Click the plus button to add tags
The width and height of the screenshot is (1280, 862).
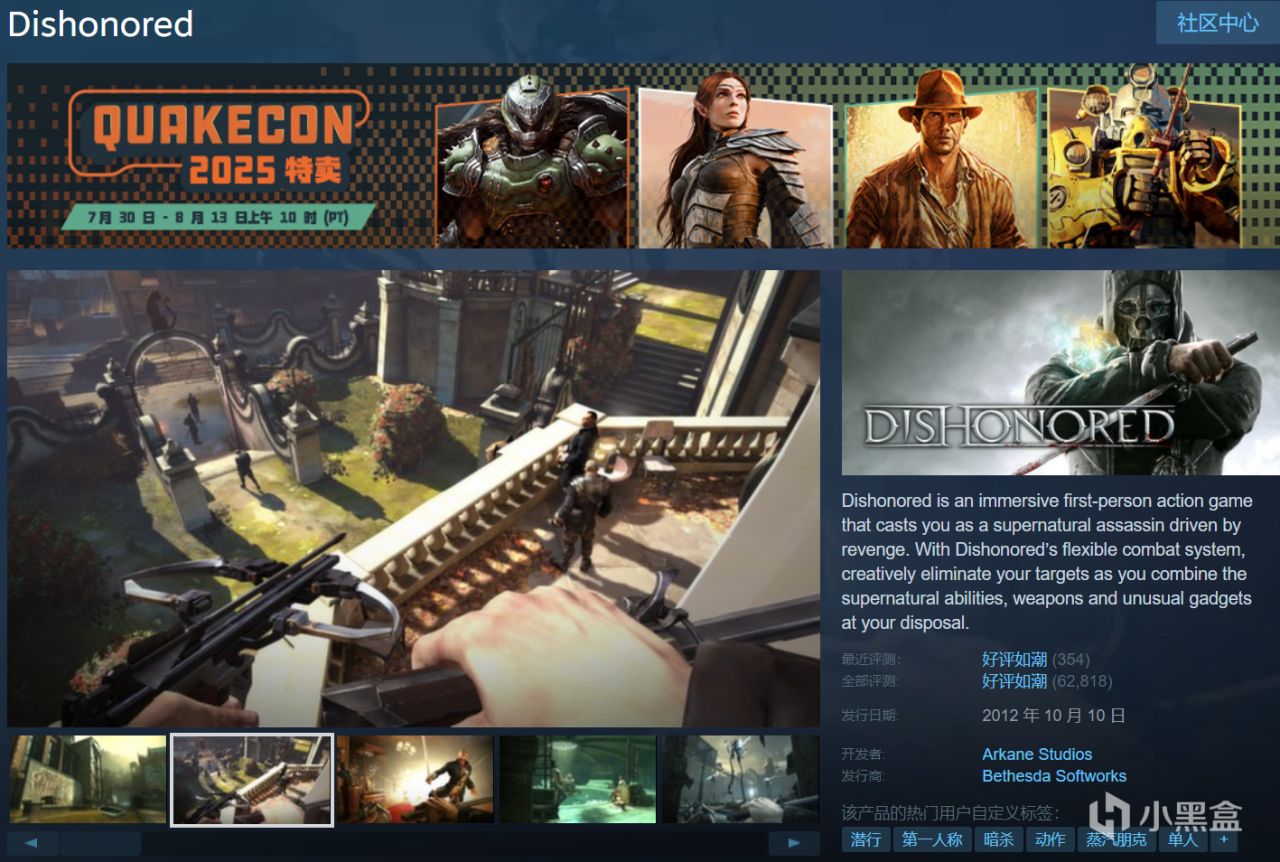(x=1223, y=839)
